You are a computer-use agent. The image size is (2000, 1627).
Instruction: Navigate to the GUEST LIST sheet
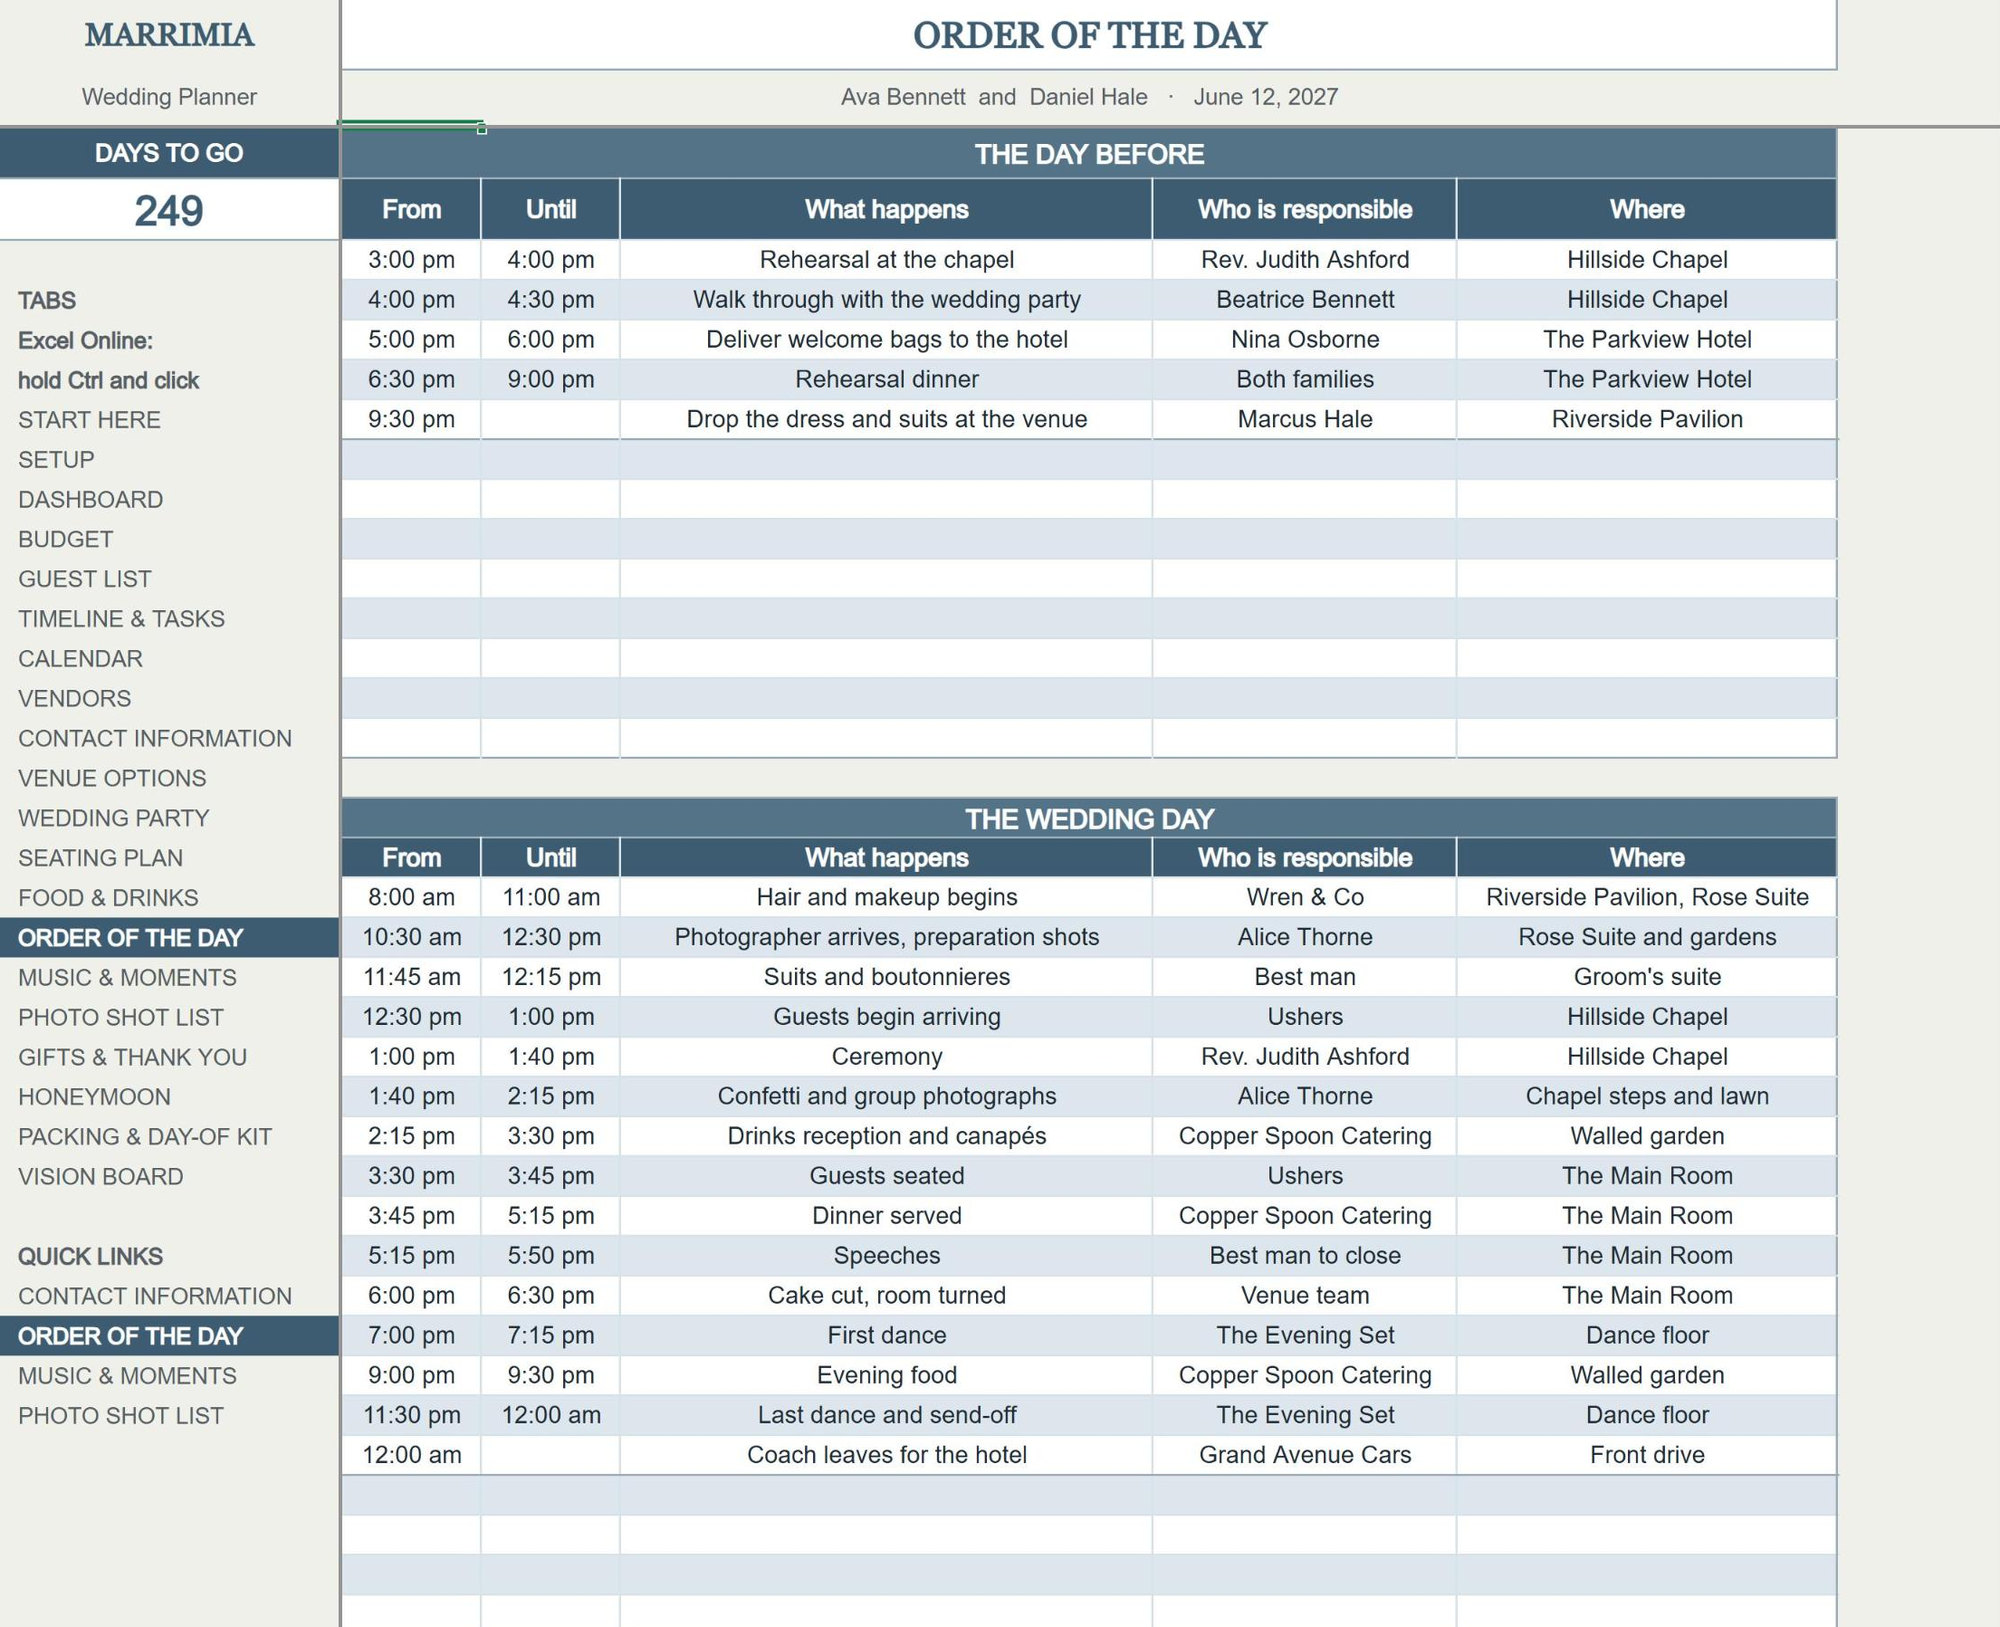[85, 579]
